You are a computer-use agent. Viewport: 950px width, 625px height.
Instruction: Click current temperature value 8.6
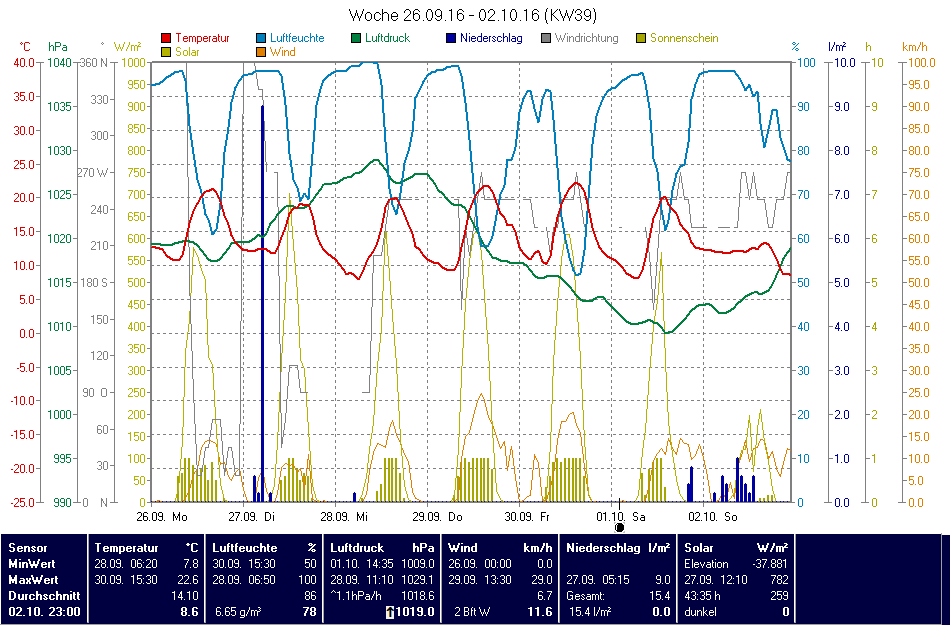(x=190, y=612)
